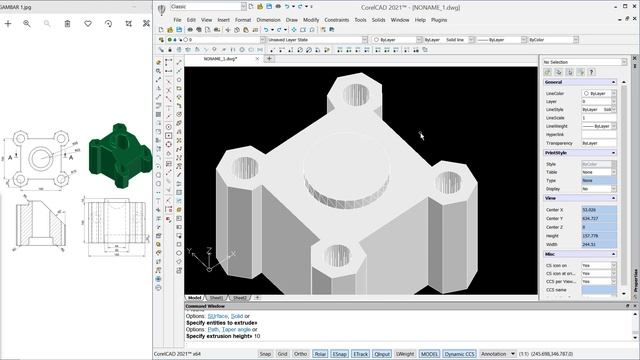Viewport: 640px width, 360px height.
Task: Click the green 3D model image in viewer
Action: click(x=120, y=156)
